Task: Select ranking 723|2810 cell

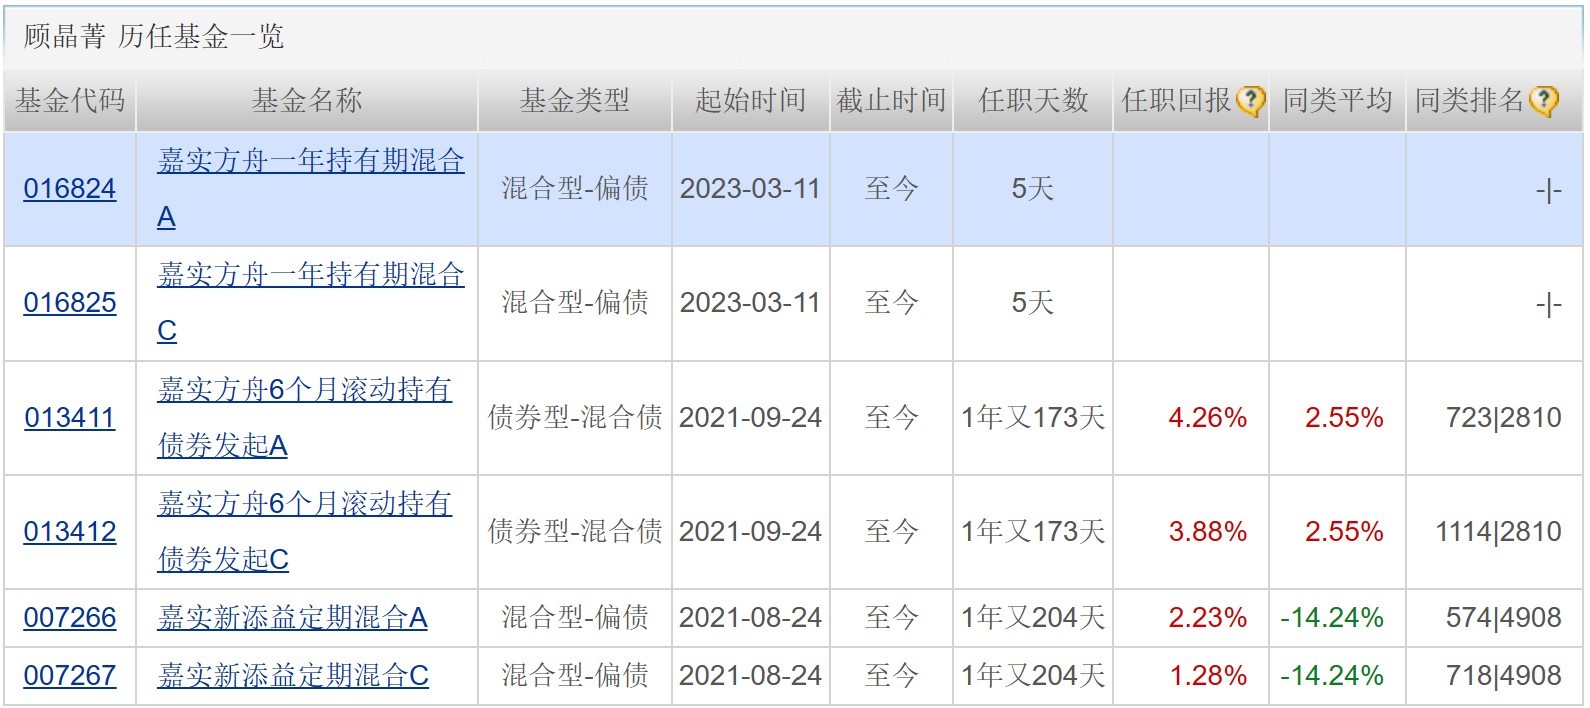Action: coord(1504,418)
